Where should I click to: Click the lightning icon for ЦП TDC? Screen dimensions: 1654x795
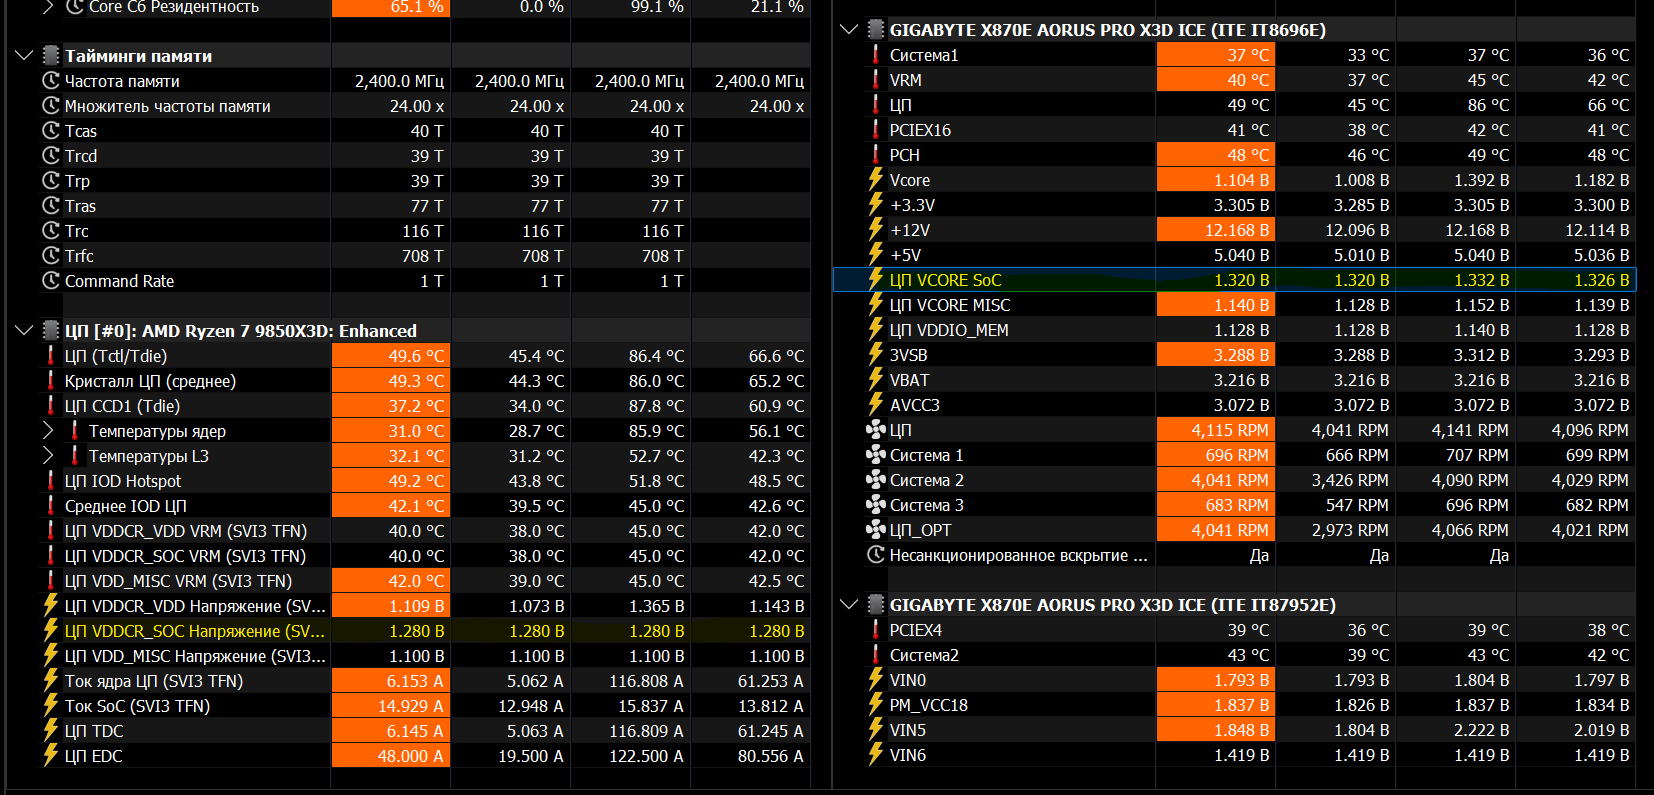[x=51, y=730]
